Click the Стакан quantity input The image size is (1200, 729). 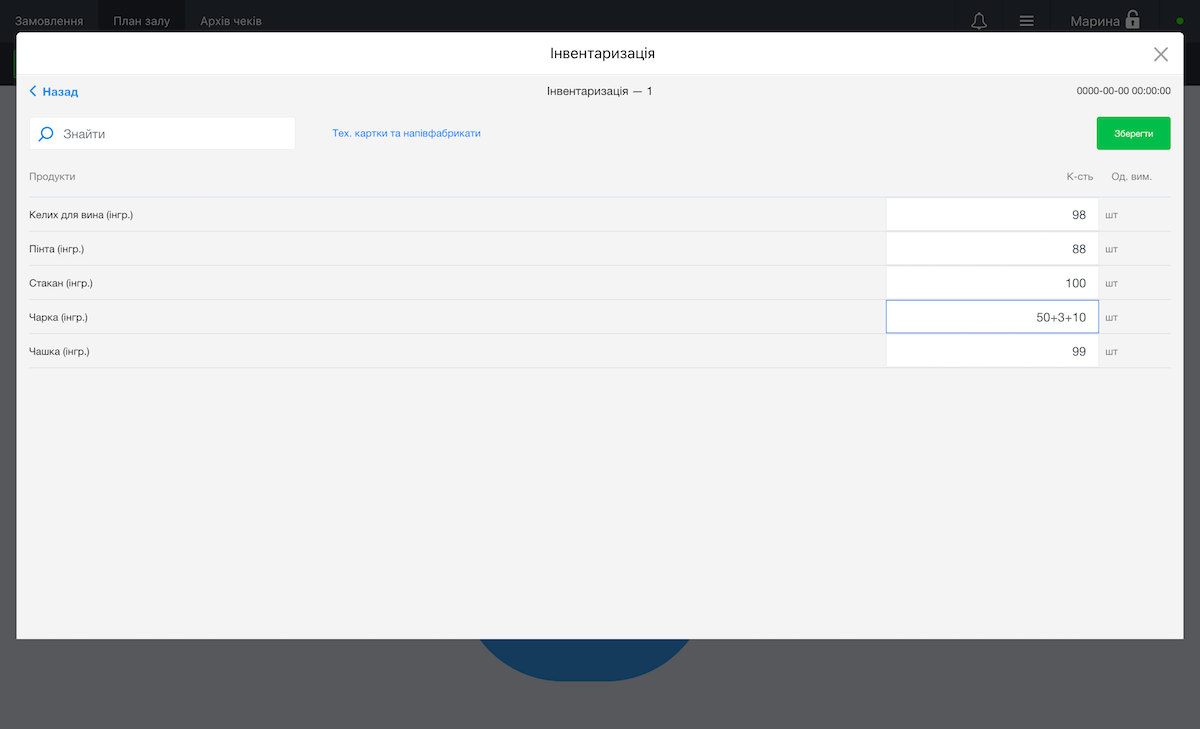[x=991, y=283]
